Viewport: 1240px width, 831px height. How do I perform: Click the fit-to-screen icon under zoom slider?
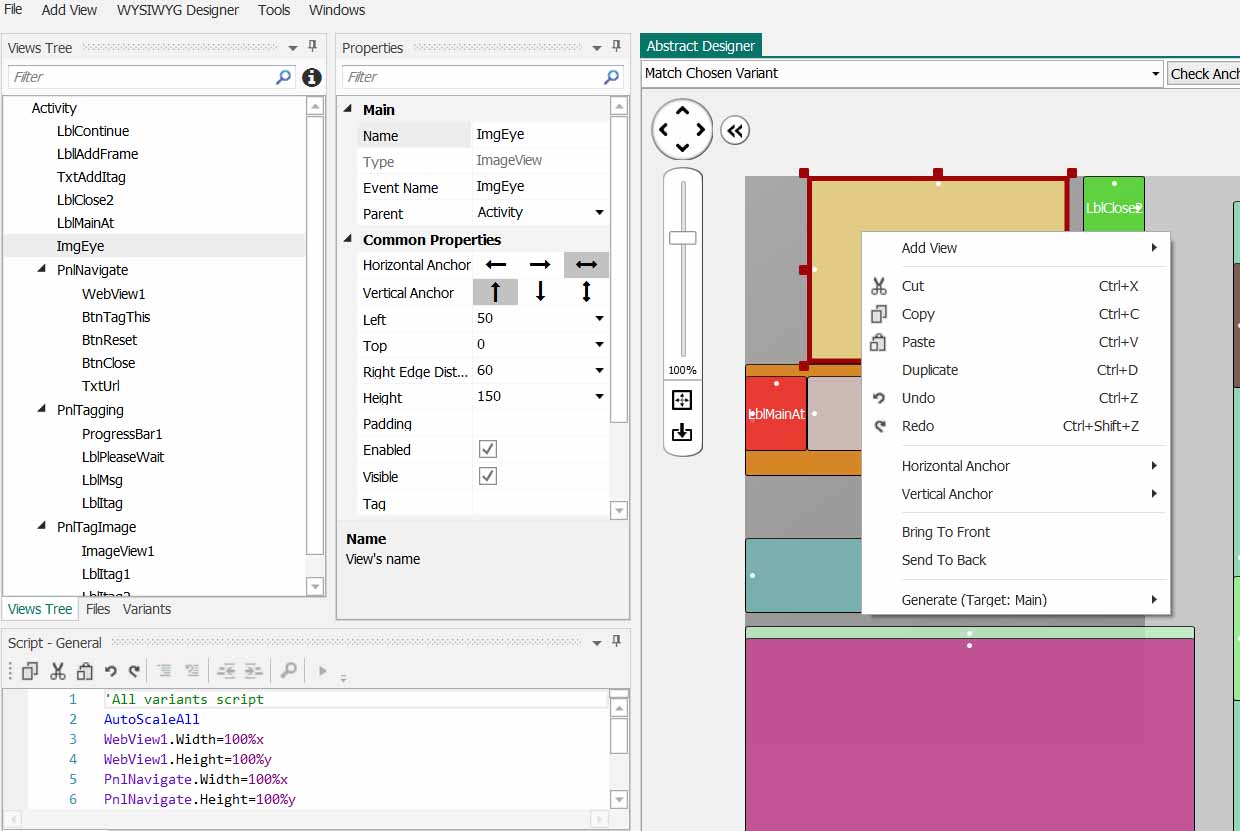[682, 400]
